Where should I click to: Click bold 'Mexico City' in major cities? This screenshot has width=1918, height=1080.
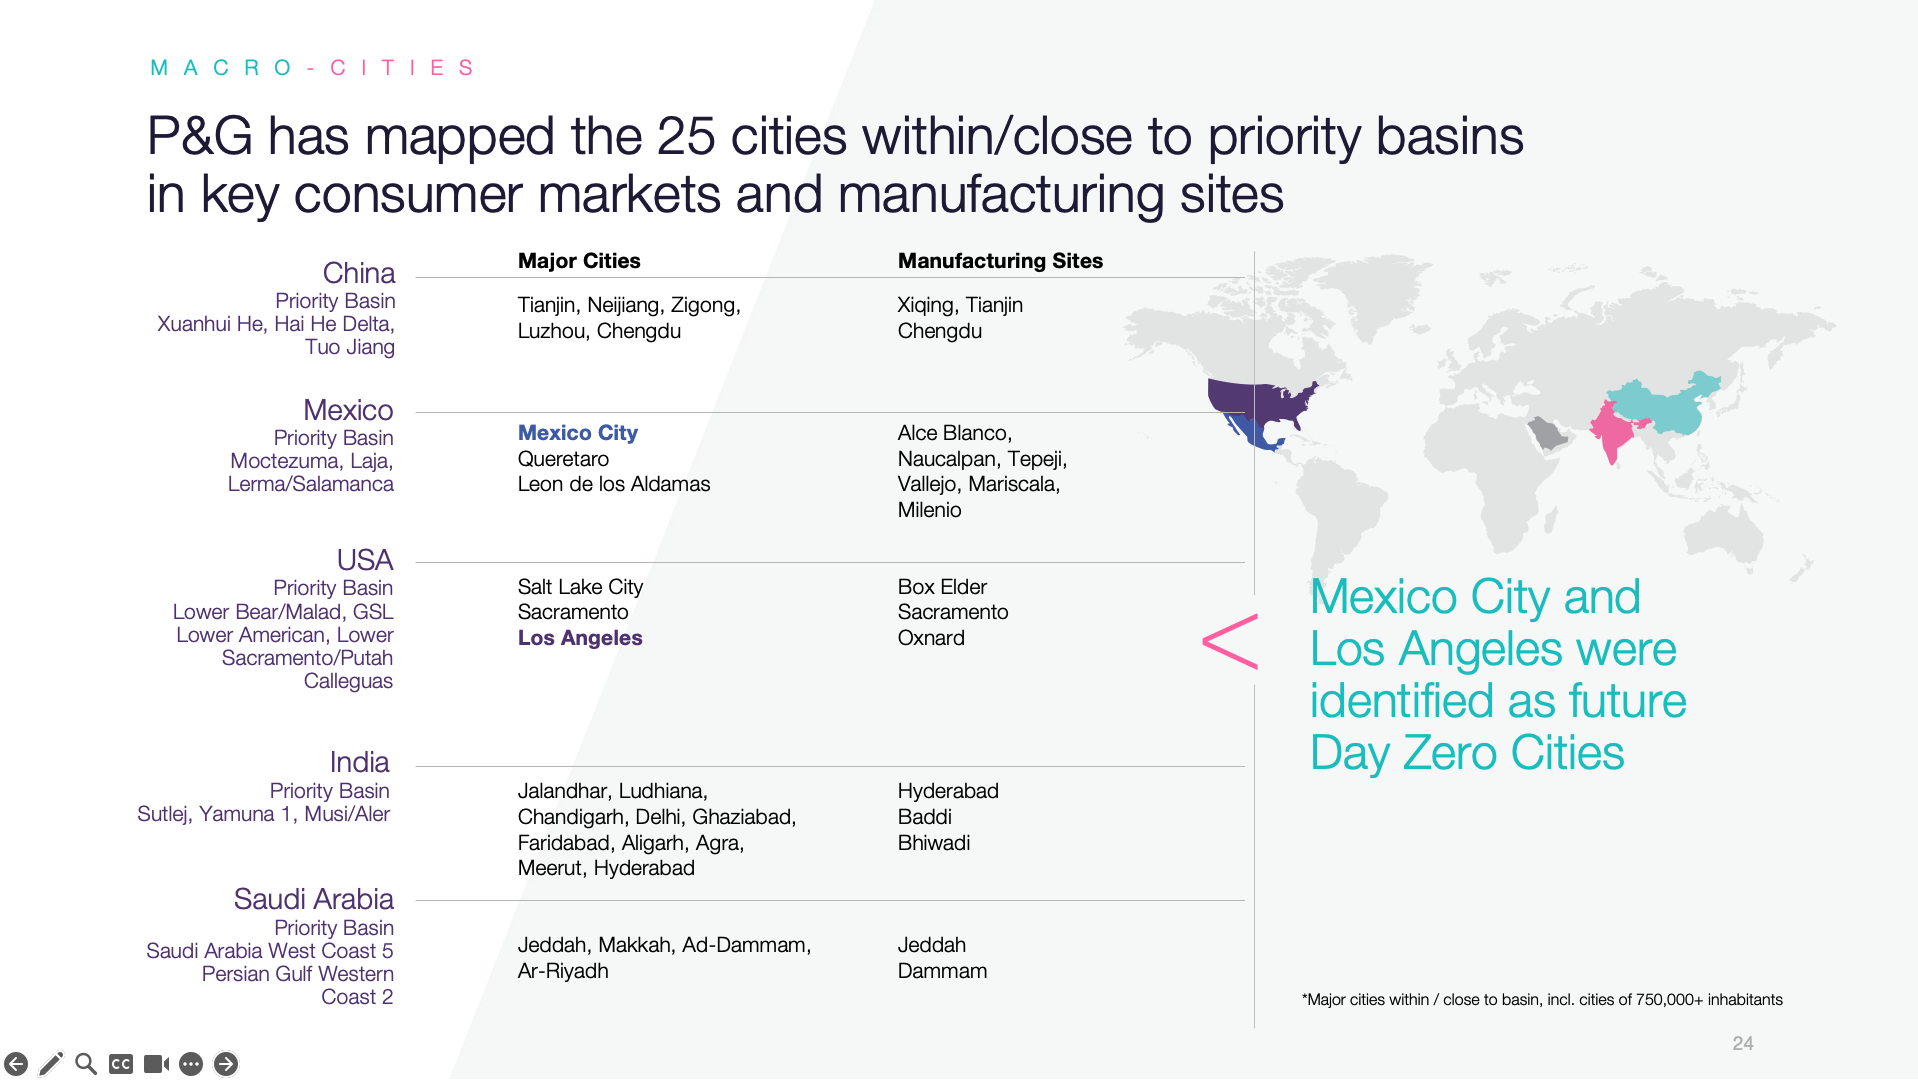tap(578, 433)
